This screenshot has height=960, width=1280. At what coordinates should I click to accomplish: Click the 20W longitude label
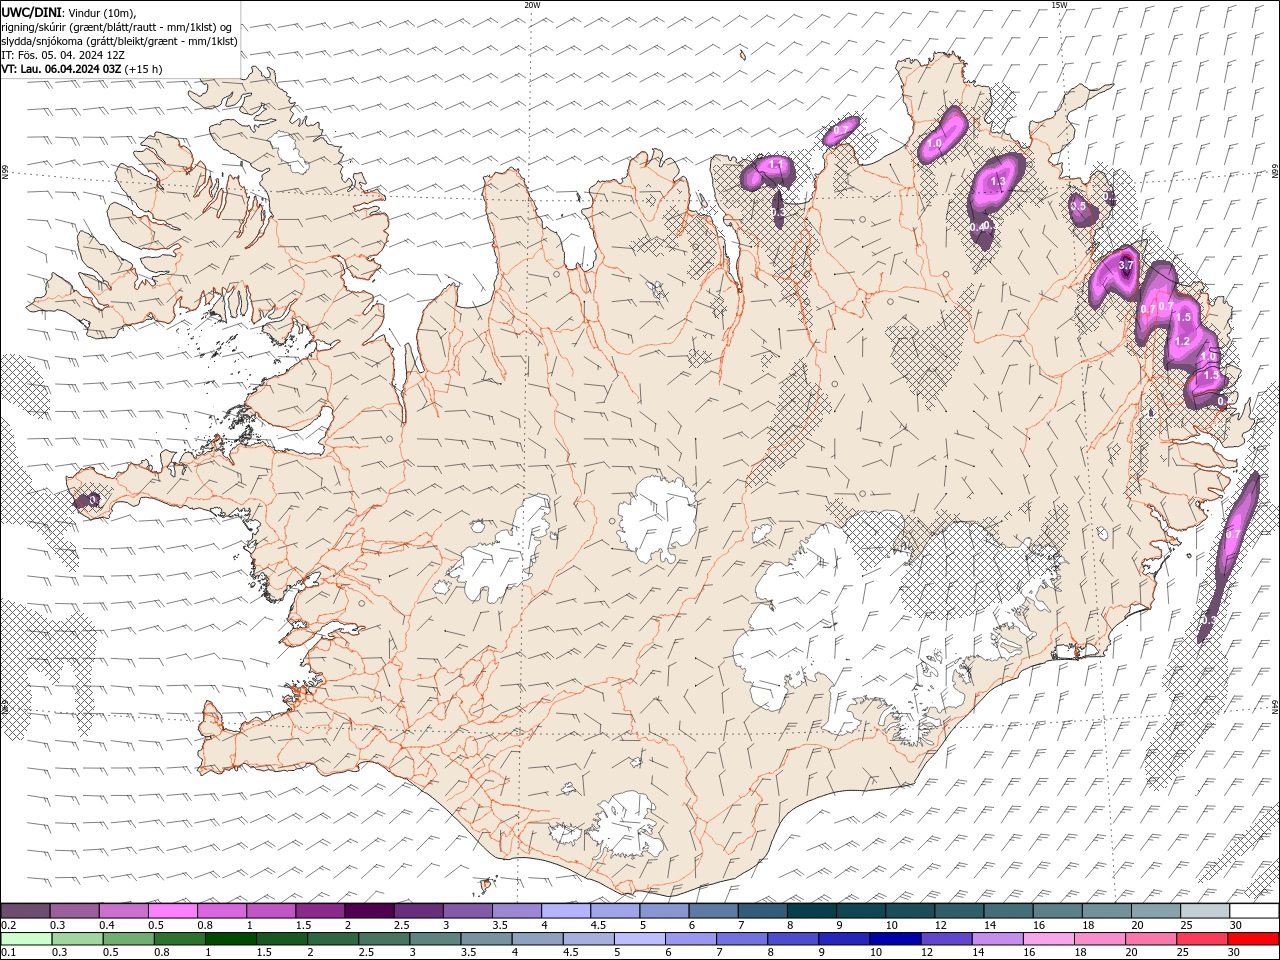tap(533, 5)
